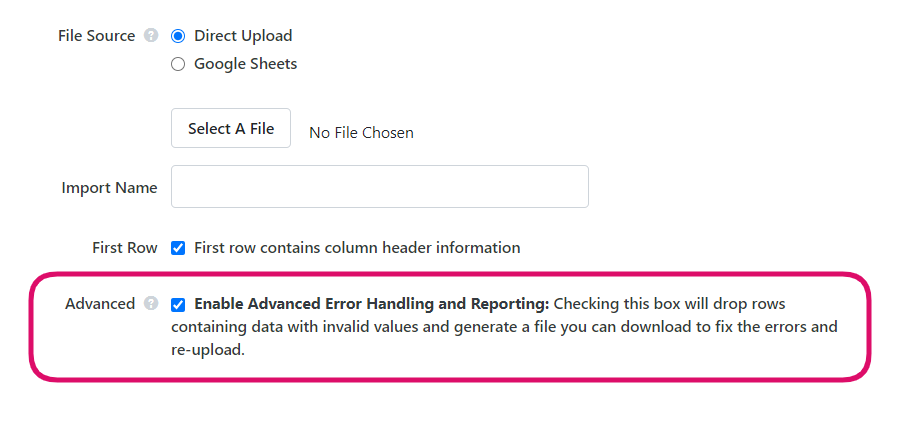The image size is (911, 448).
Task: Select the Direct Upload radio button
Action: coord(178,36)
